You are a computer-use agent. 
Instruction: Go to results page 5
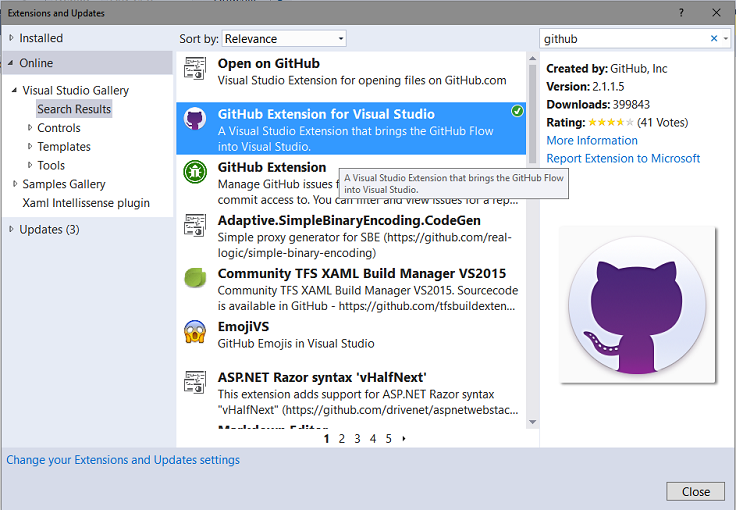(389, 439)
